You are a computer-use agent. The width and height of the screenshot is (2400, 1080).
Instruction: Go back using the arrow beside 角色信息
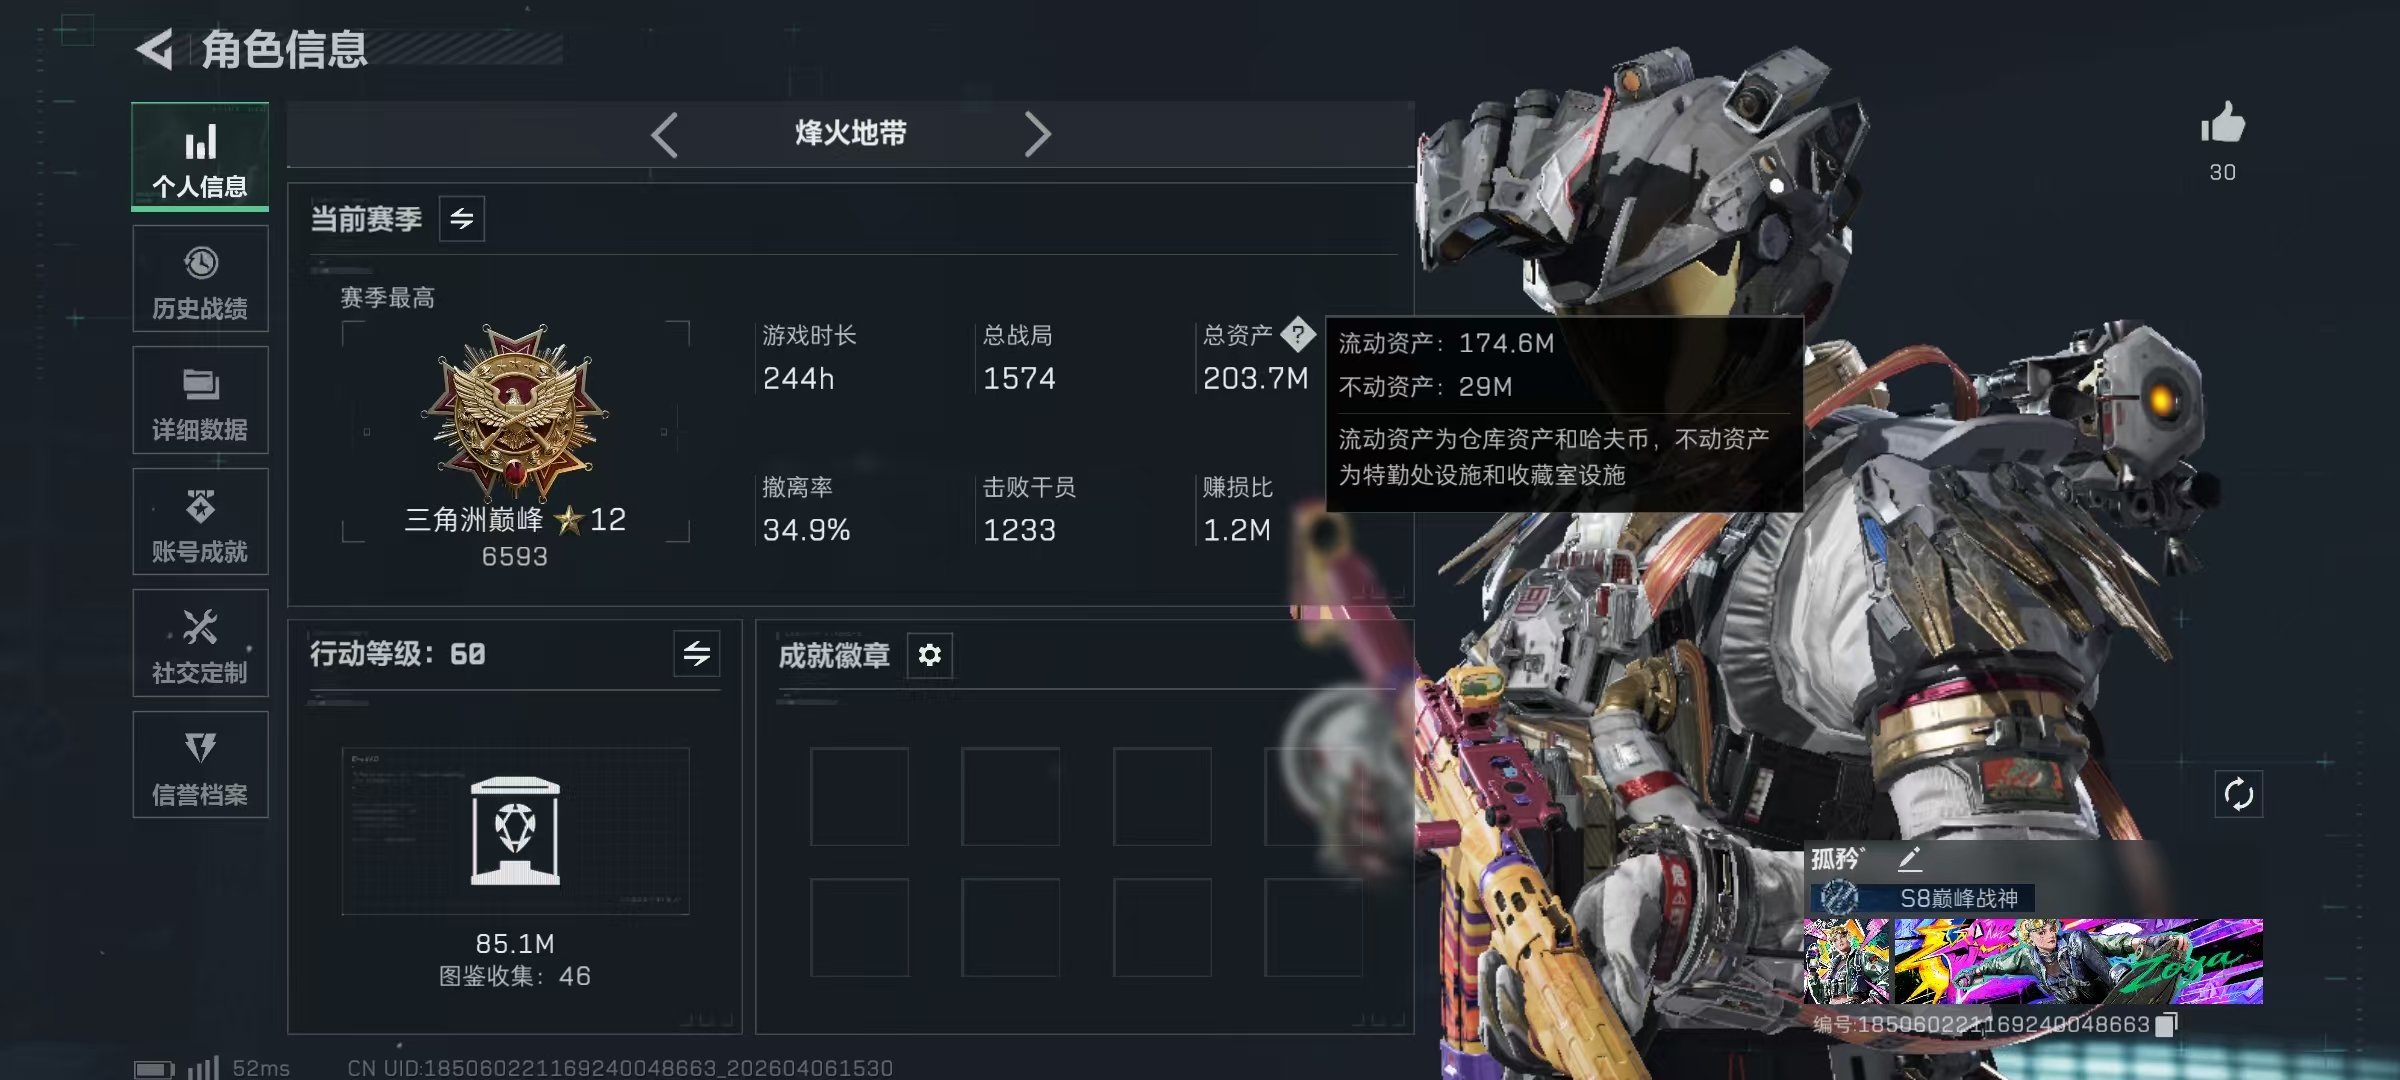pyautogui.click(x=155, y=49)
